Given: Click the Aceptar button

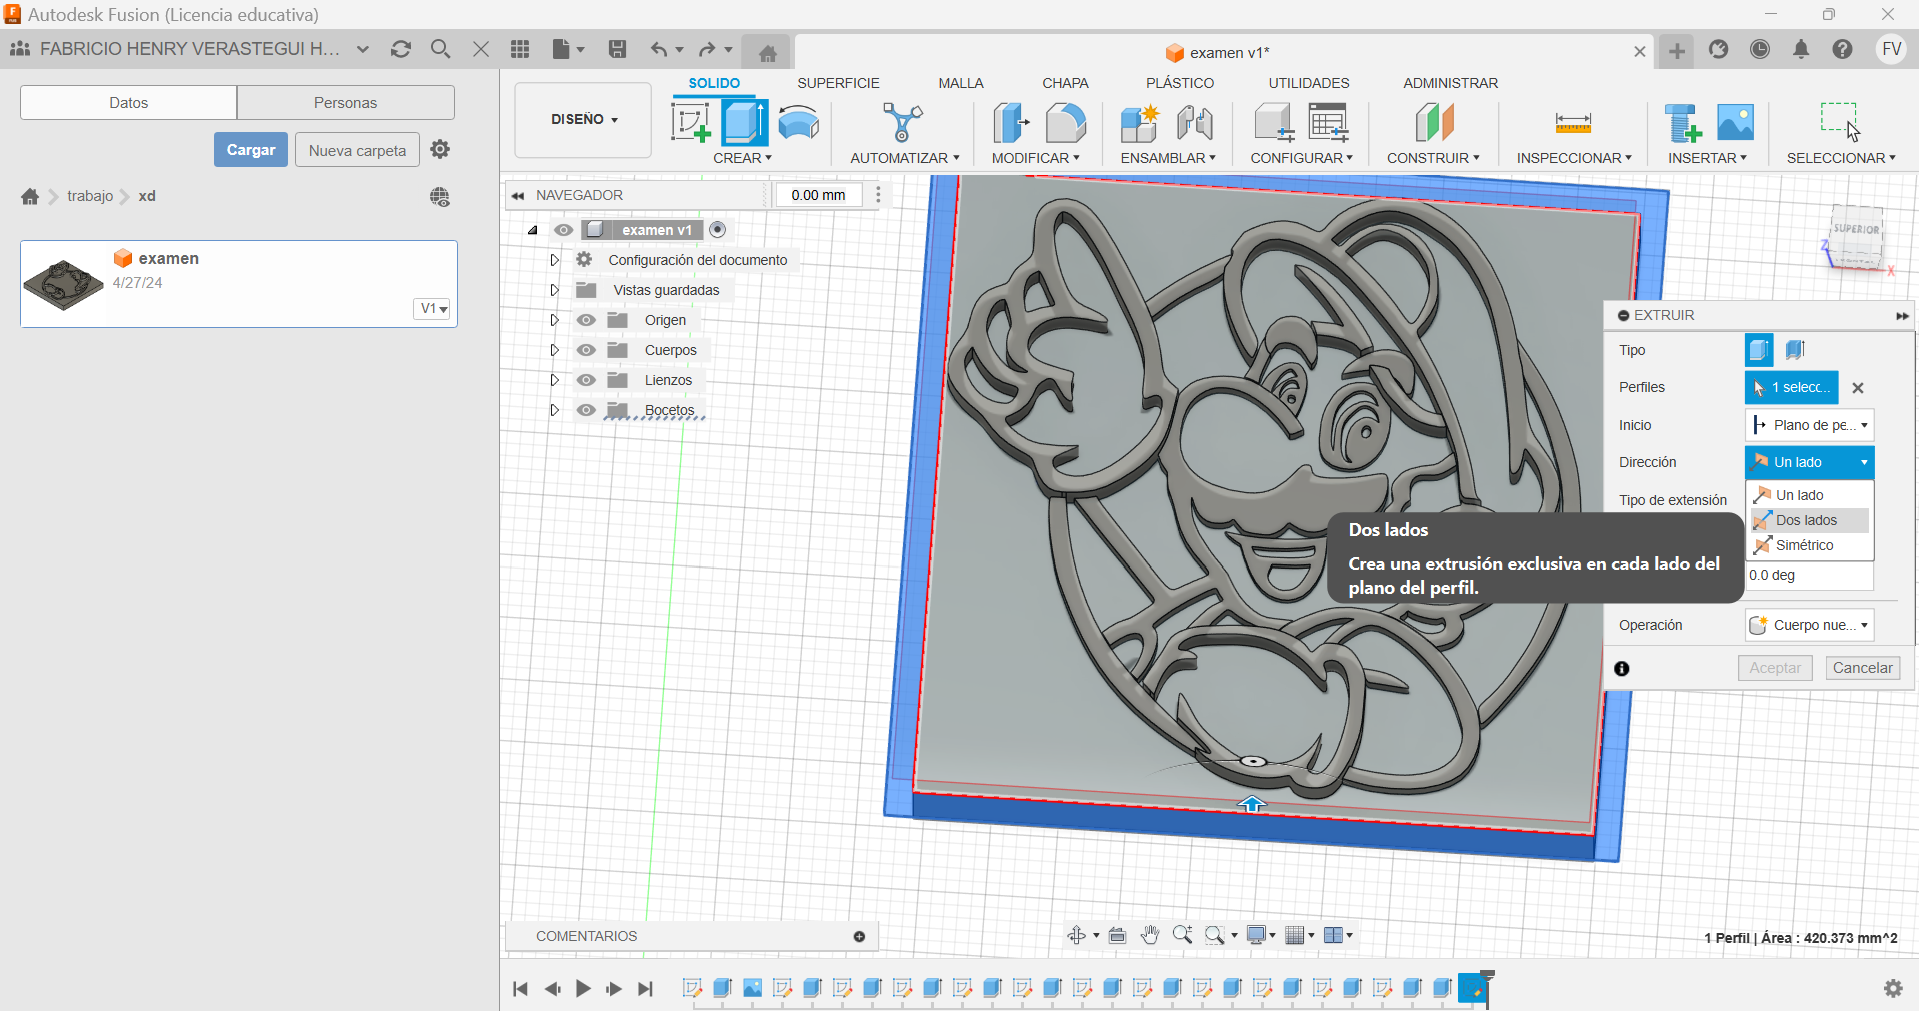Looking at the screenshot, I should pos(1775,668).
